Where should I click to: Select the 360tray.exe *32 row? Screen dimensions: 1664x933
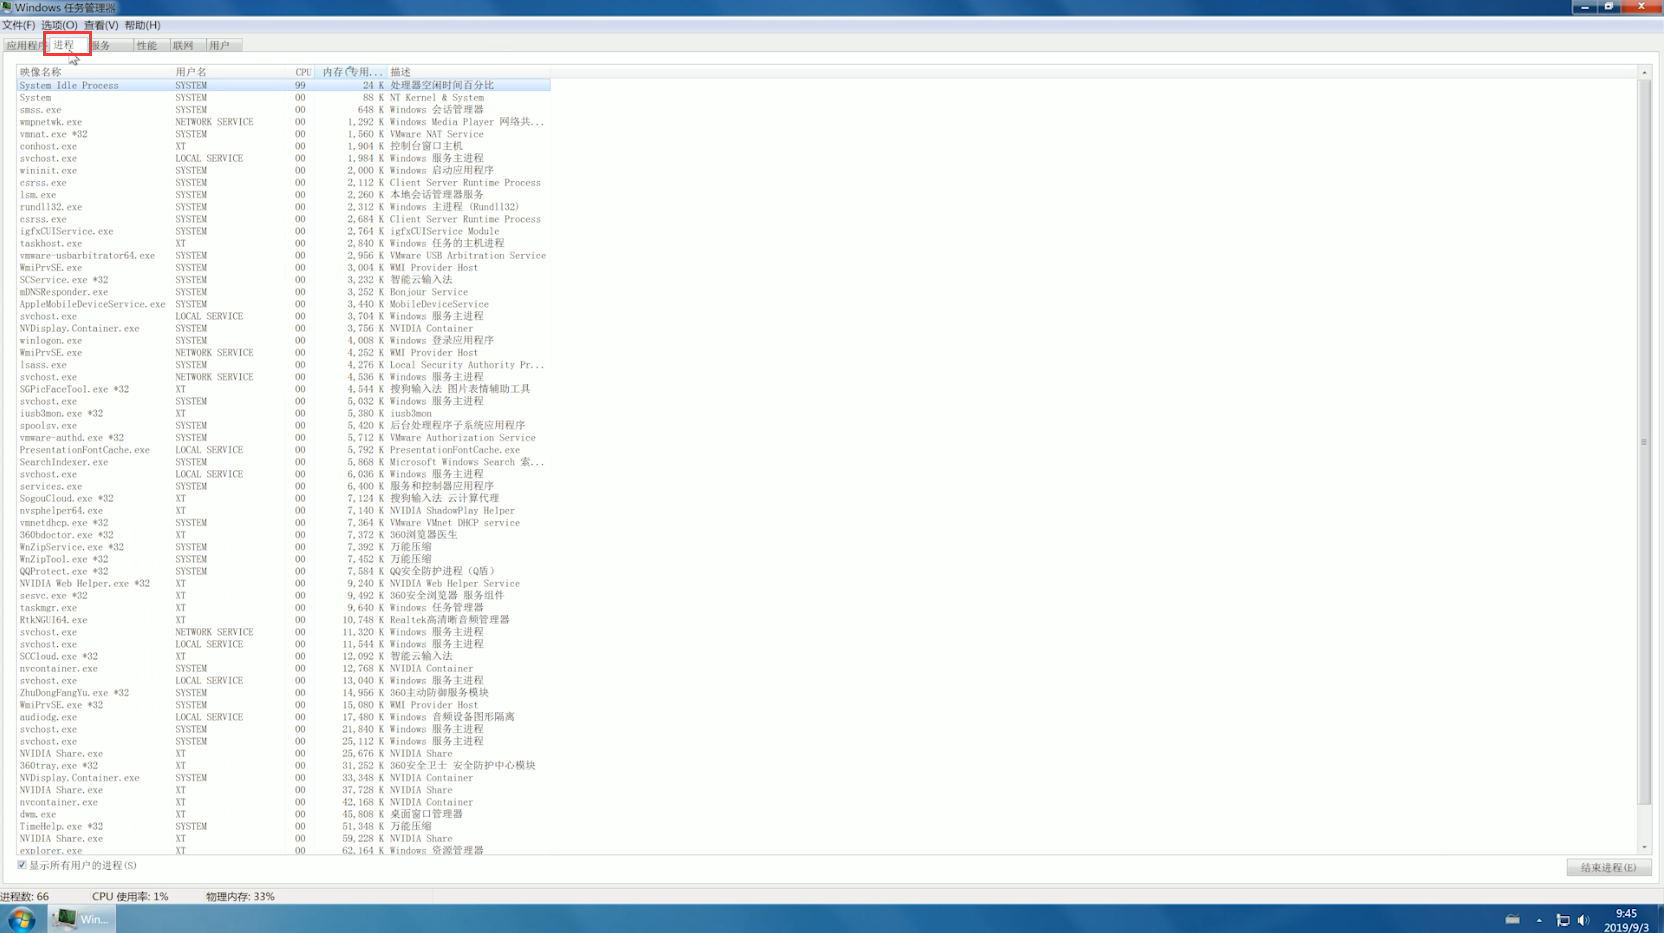283,765
